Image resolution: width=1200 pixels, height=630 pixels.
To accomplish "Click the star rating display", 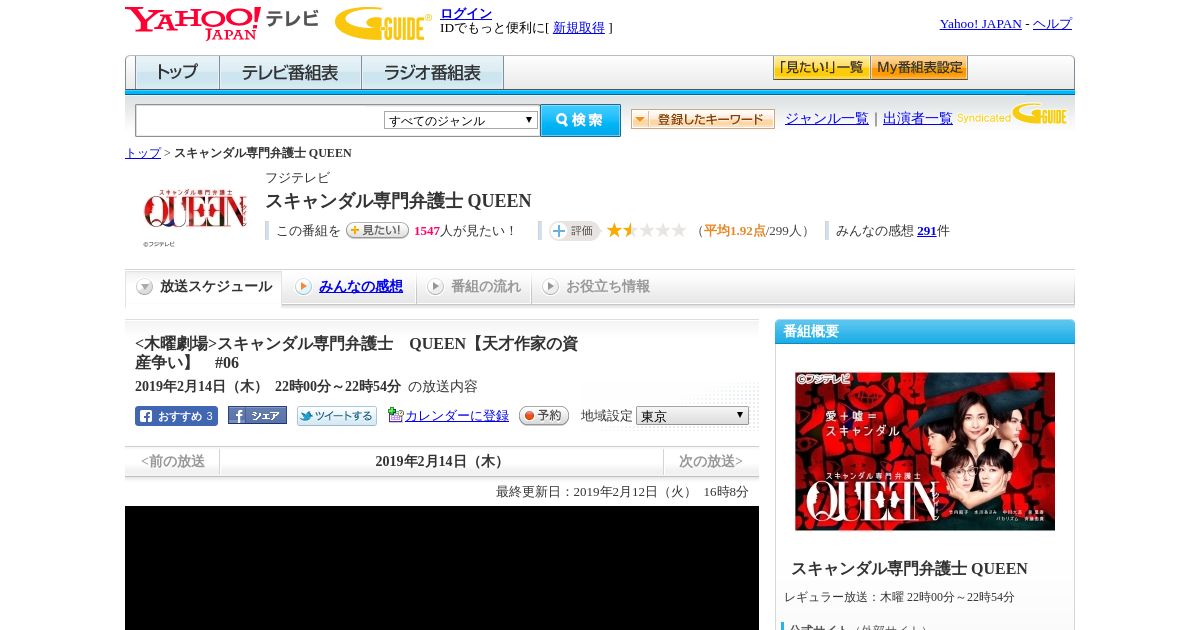I will (646, 230).
